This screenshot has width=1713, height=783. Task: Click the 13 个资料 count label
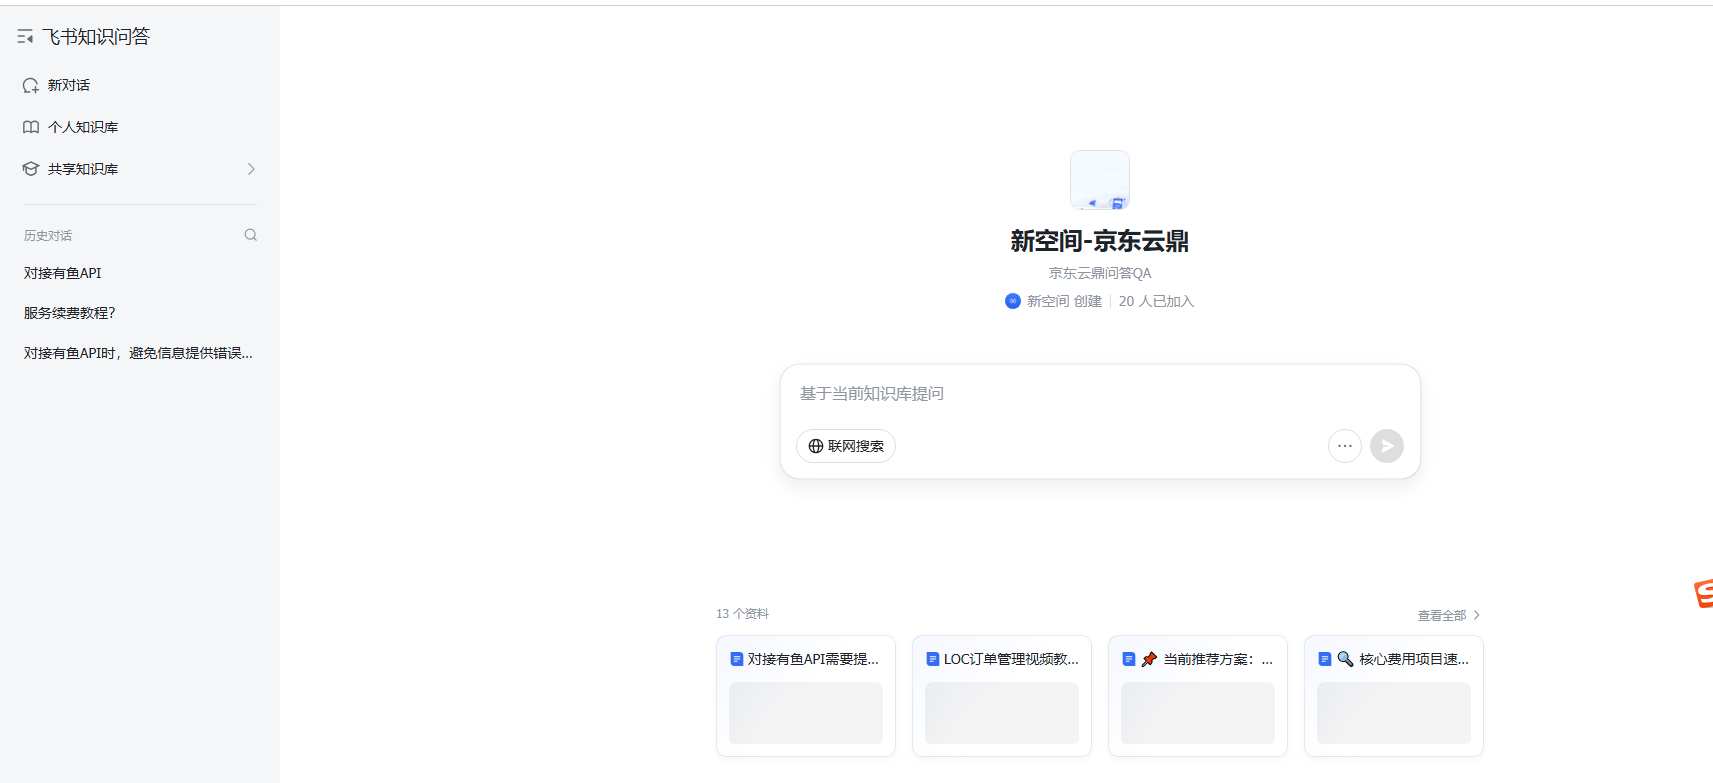tap(743, 614)
